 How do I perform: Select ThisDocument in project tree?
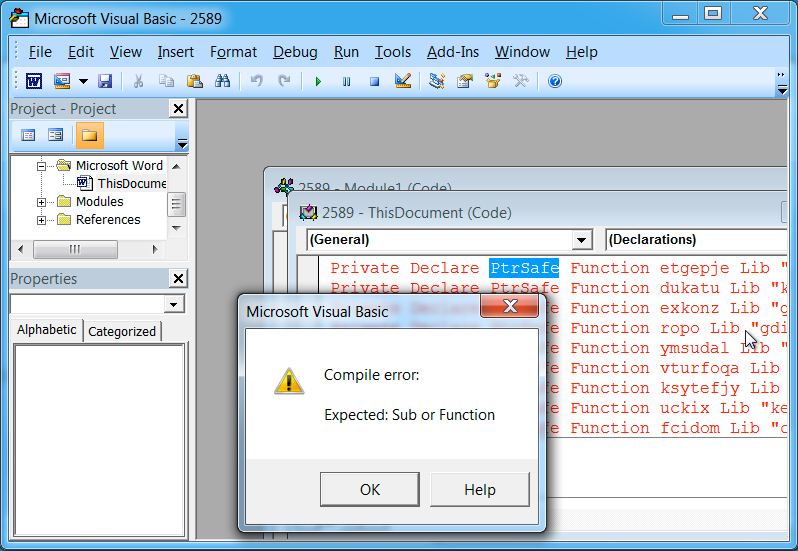click(132, 183)
